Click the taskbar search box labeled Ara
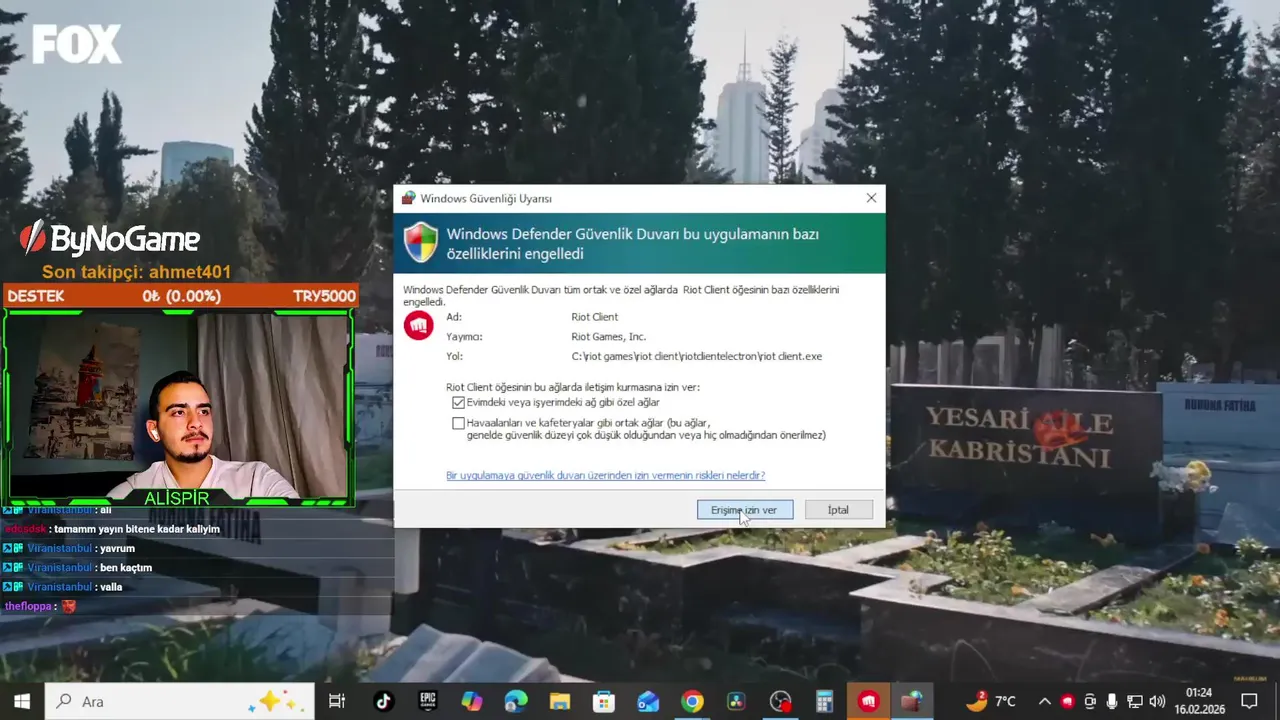Screen dimensions: 1280x720 [x=180, y=701]
